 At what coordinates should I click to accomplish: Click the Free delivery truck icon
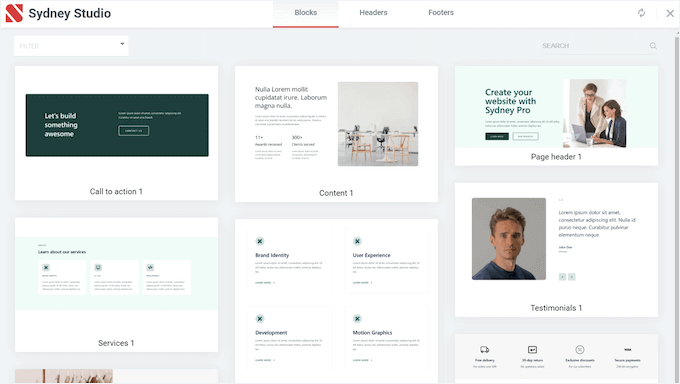485,350
